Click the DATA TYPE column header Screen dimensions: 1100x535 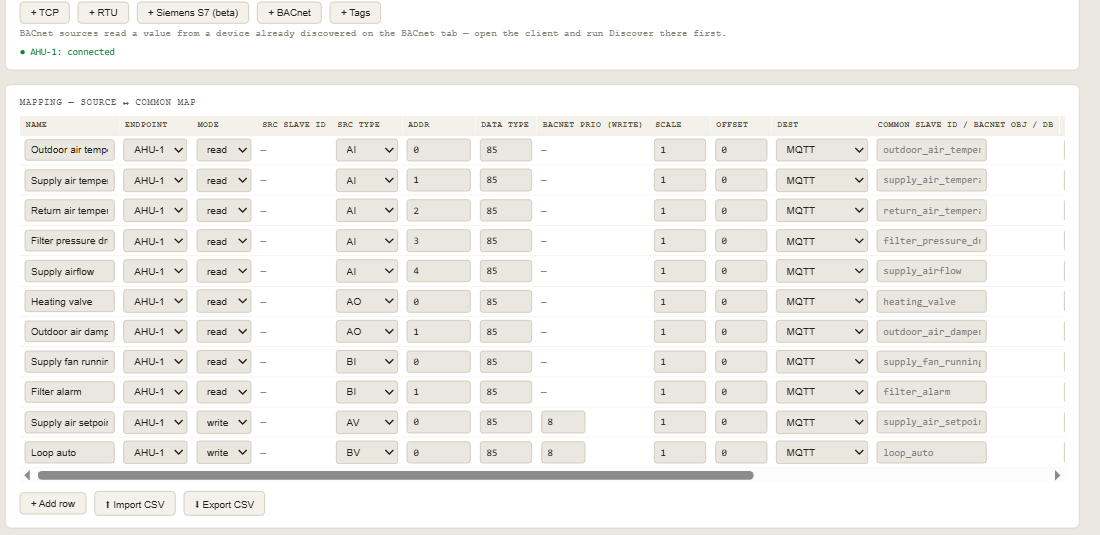pyautogui.click(x=504, y=125)
